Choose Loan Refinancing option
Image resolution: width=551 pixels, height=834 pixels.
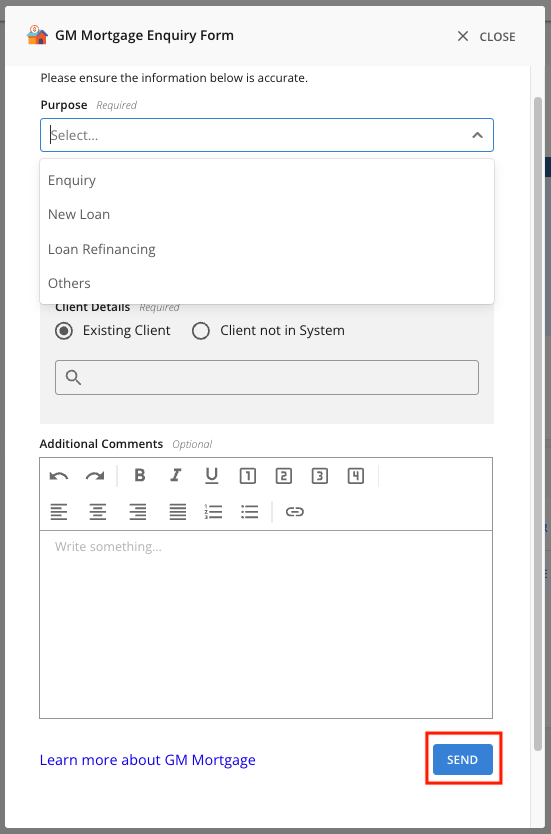coord(267,249)
